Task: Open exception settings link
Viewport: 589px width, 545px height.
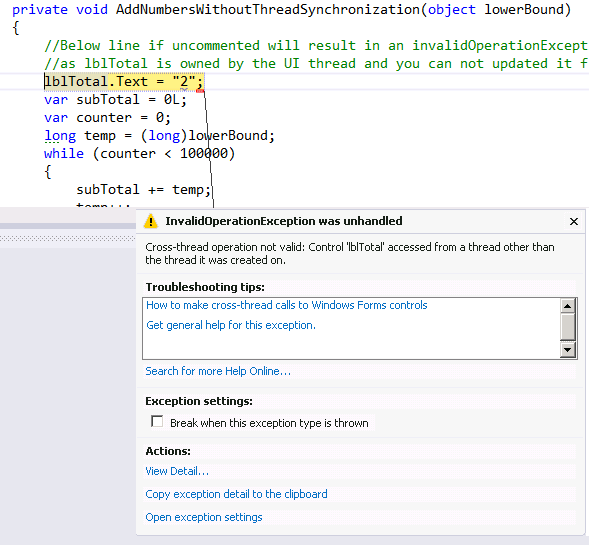Action: pyautogui.click(x=204, y=517)
